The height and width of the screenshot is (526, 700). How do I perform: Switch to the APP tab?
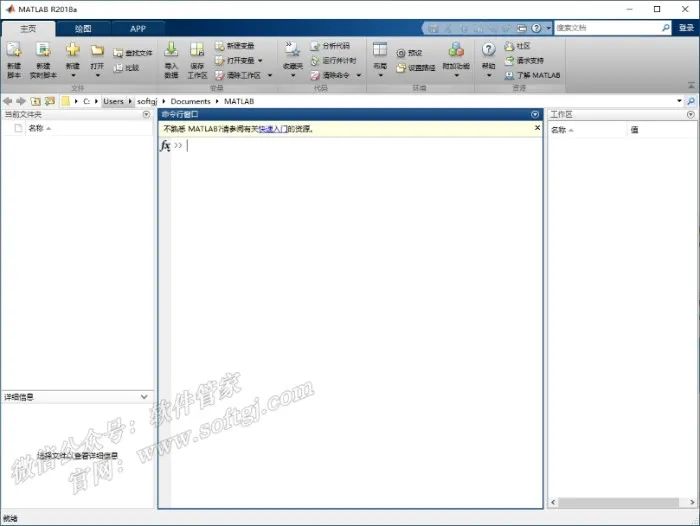[x=138, y=29]
